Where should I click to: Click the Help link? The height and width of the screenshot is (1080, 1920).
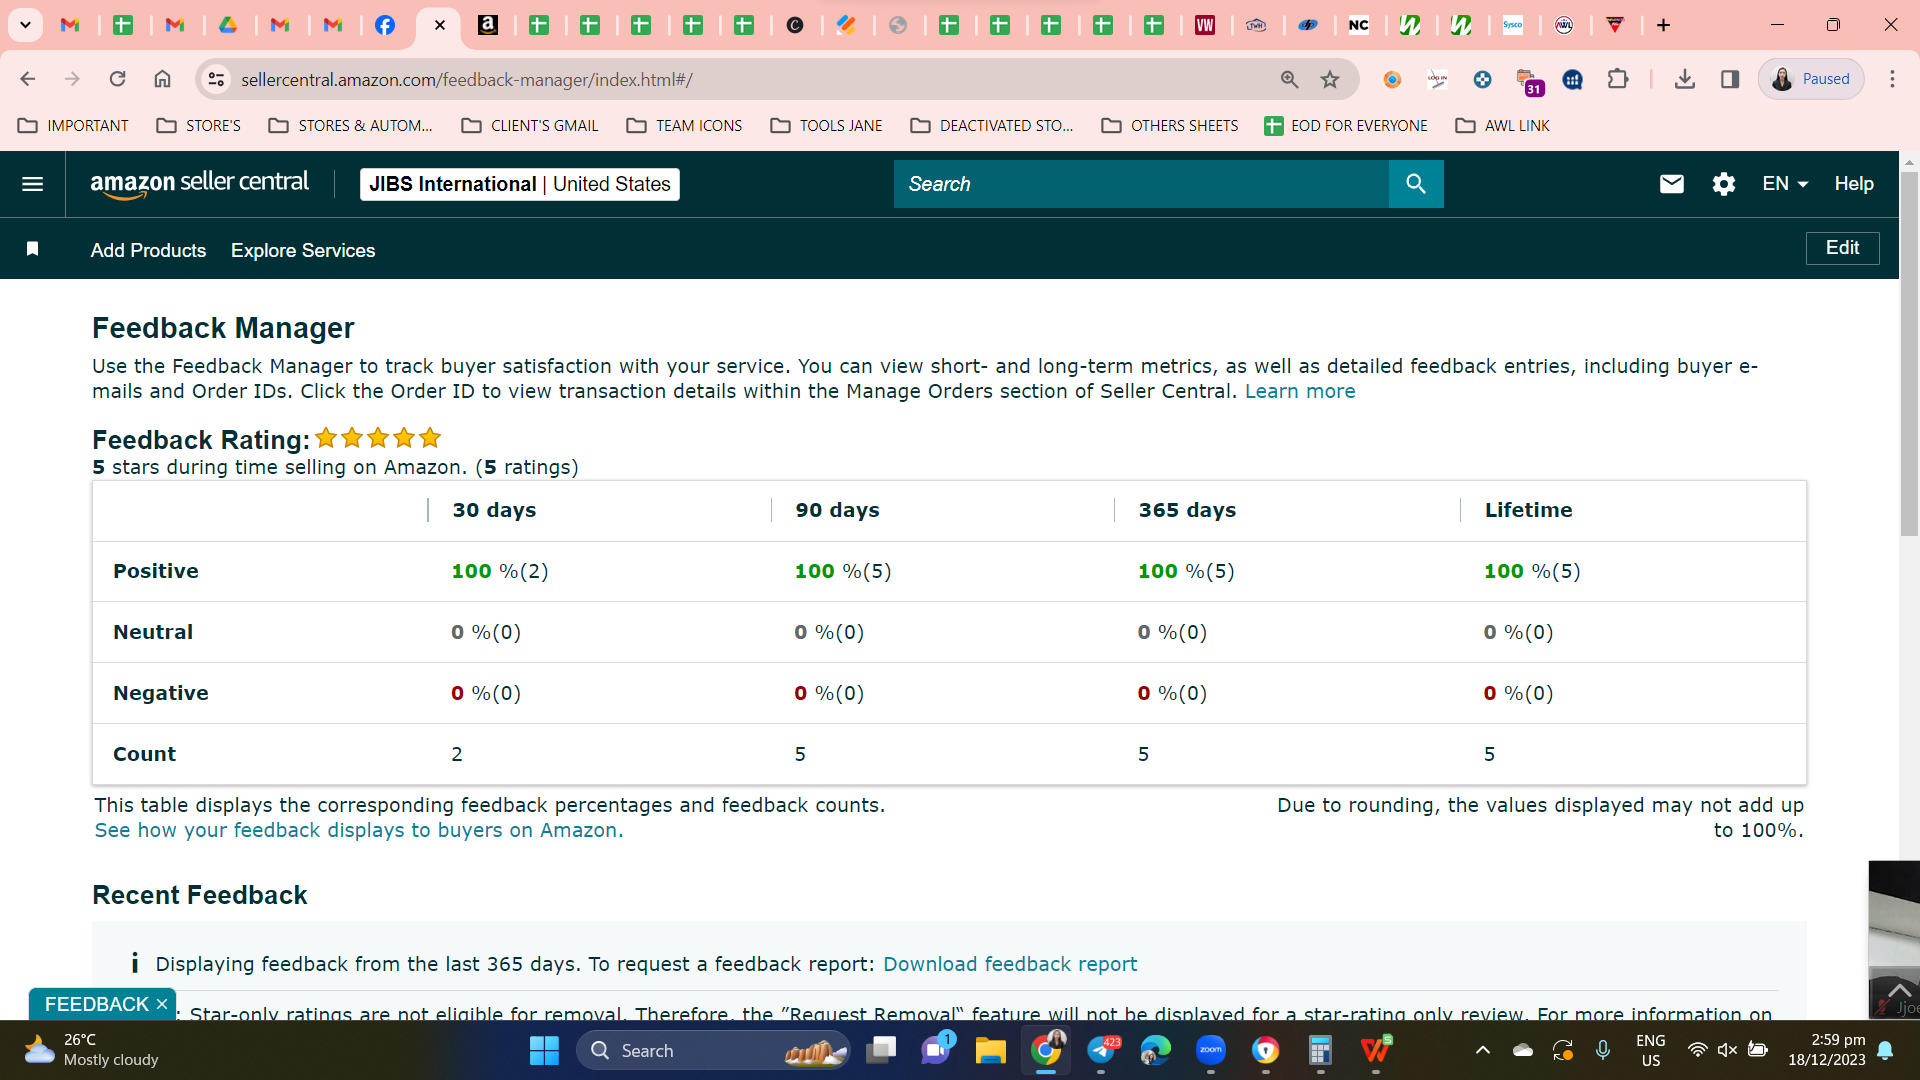pyautogui.click(x=1853, y=184)
